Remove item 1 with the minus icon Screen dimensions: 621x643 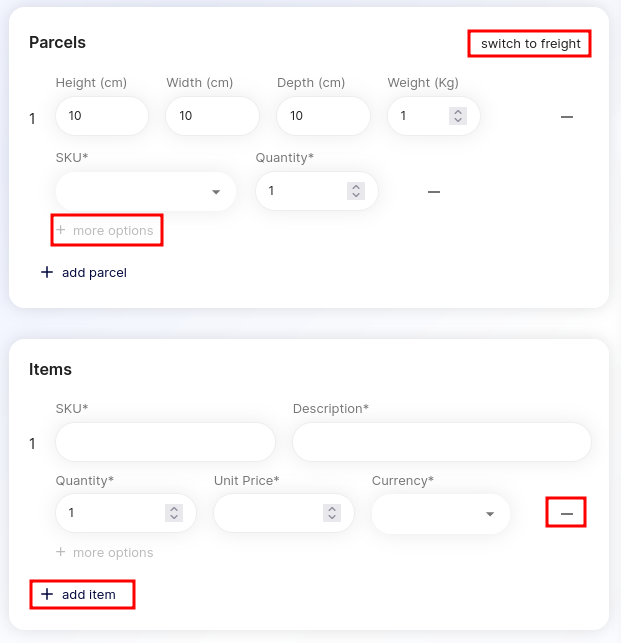click(566, 513)
